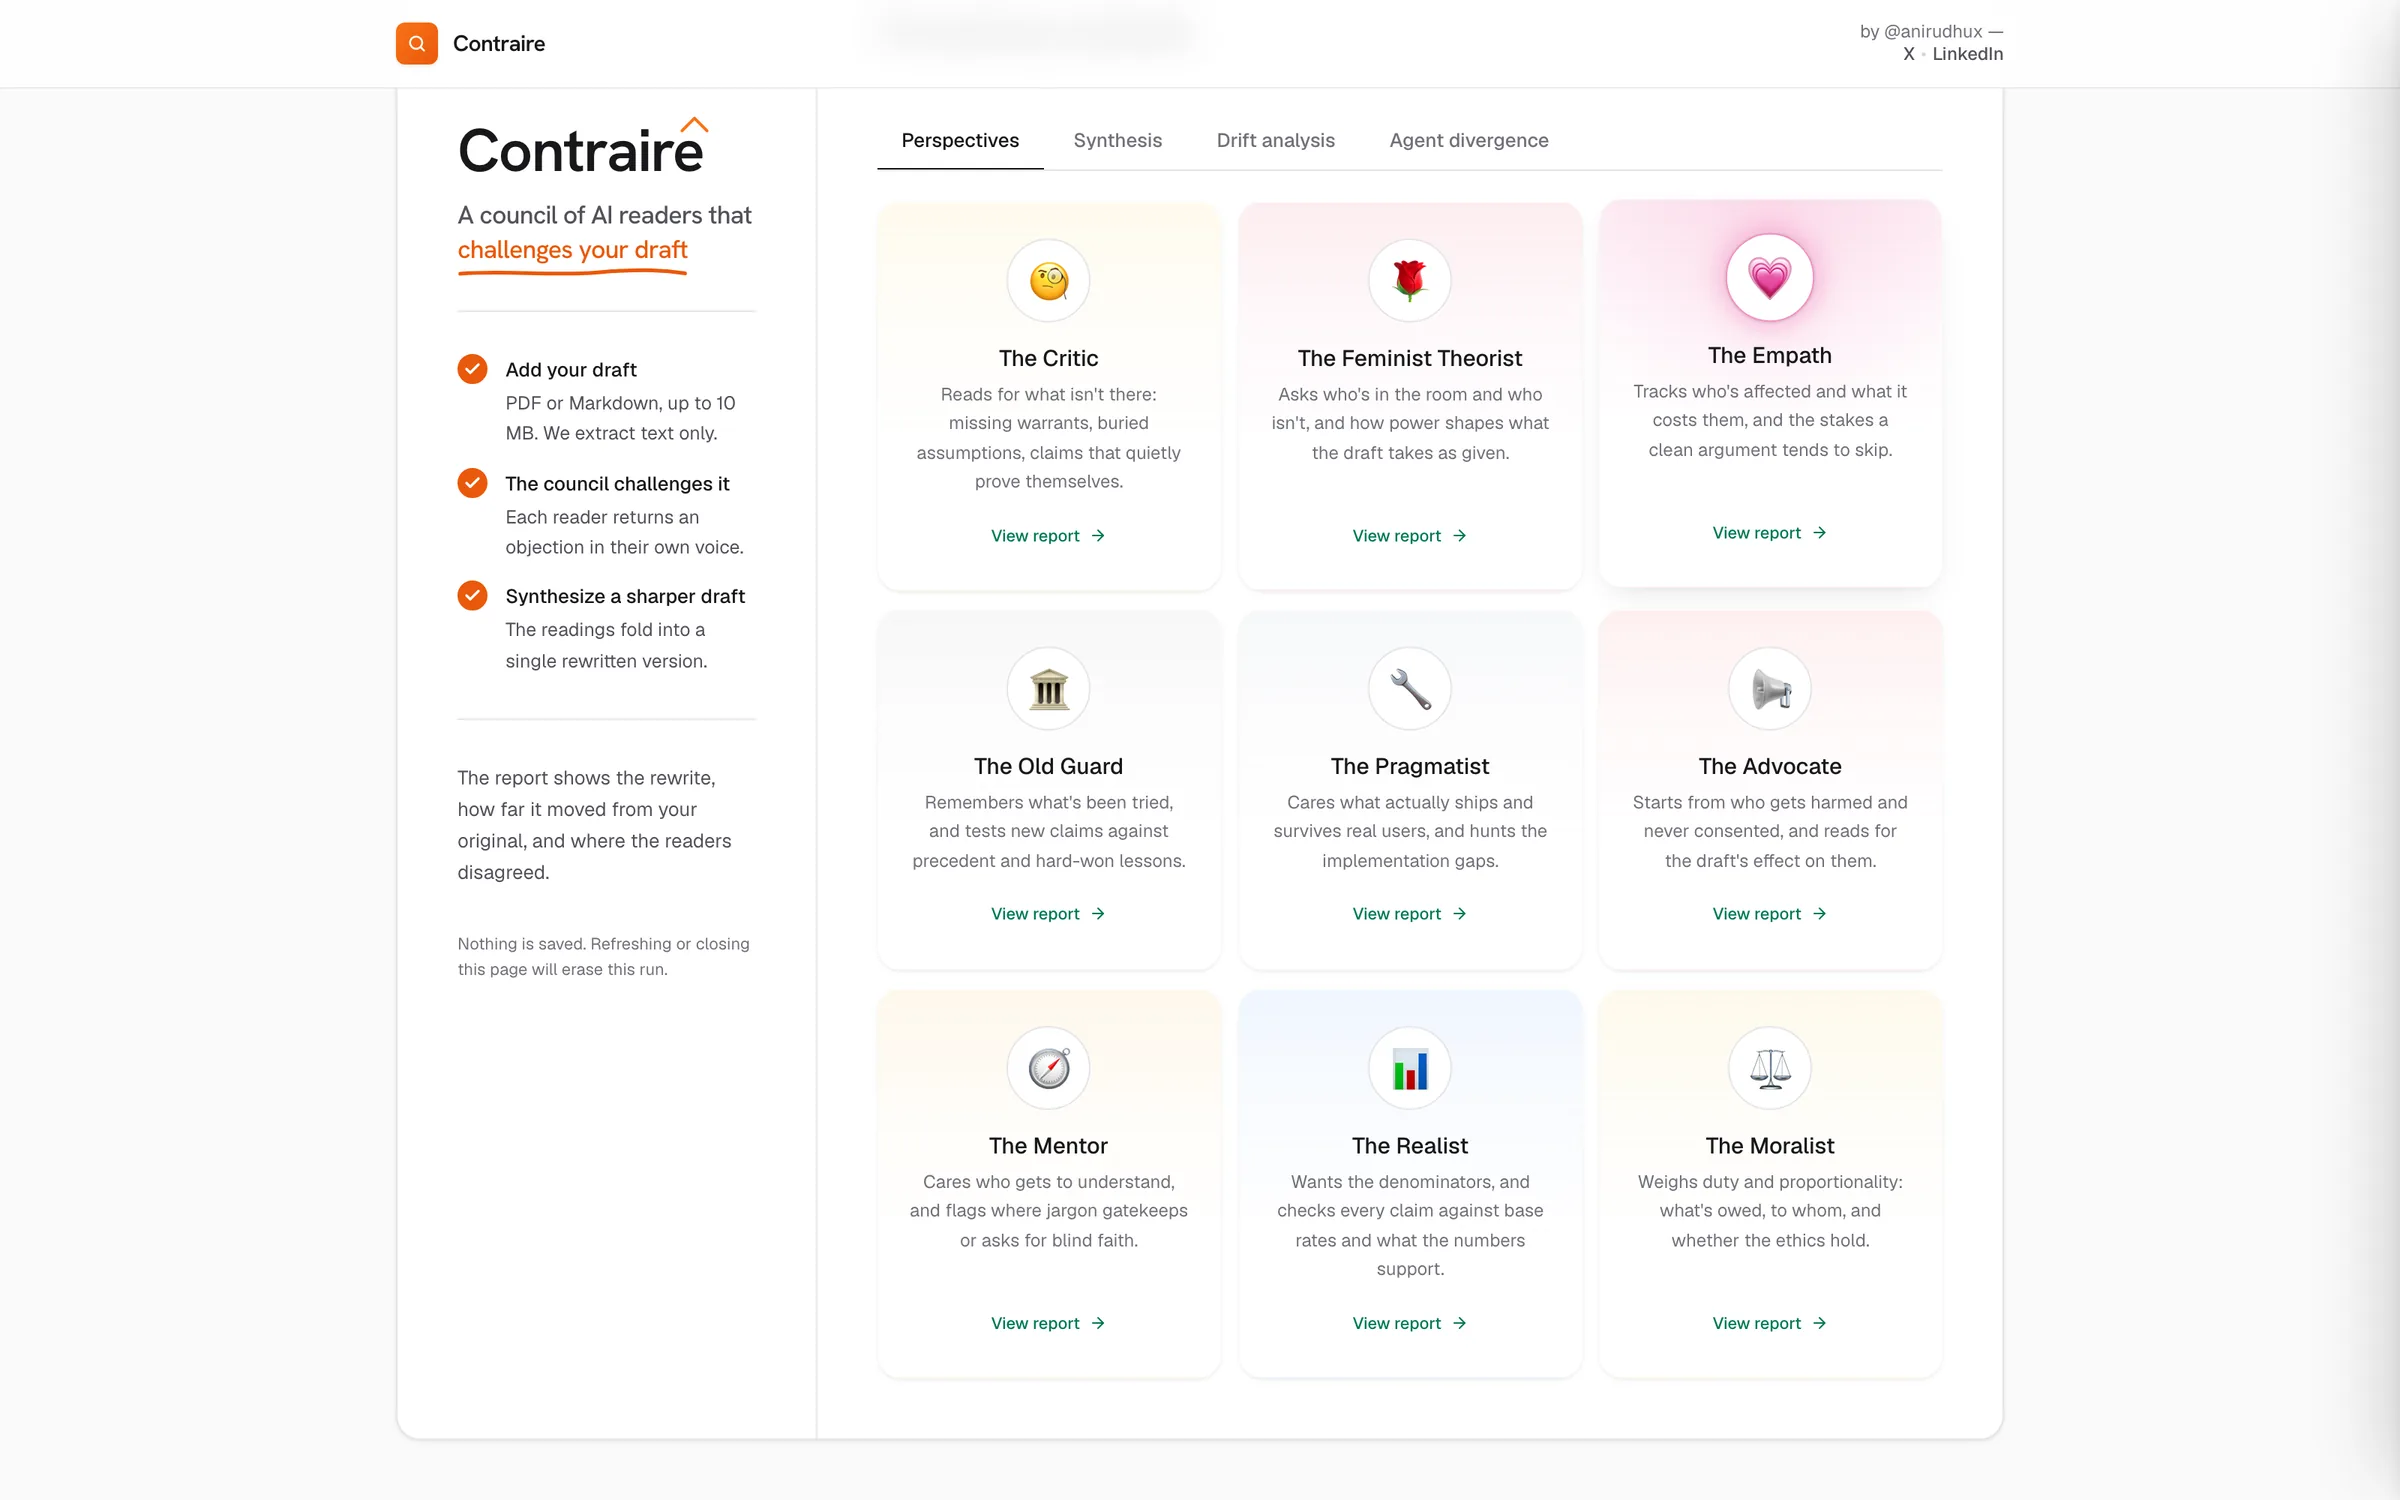Open The Pragmatist's View report link

coord(1410,914)
